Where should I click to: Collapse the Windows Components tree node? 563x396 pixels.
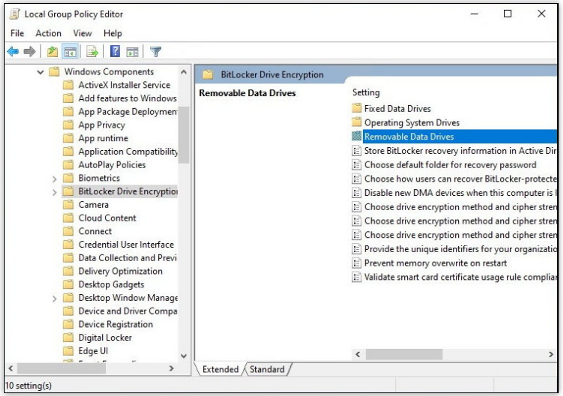[x=40, y=72]
